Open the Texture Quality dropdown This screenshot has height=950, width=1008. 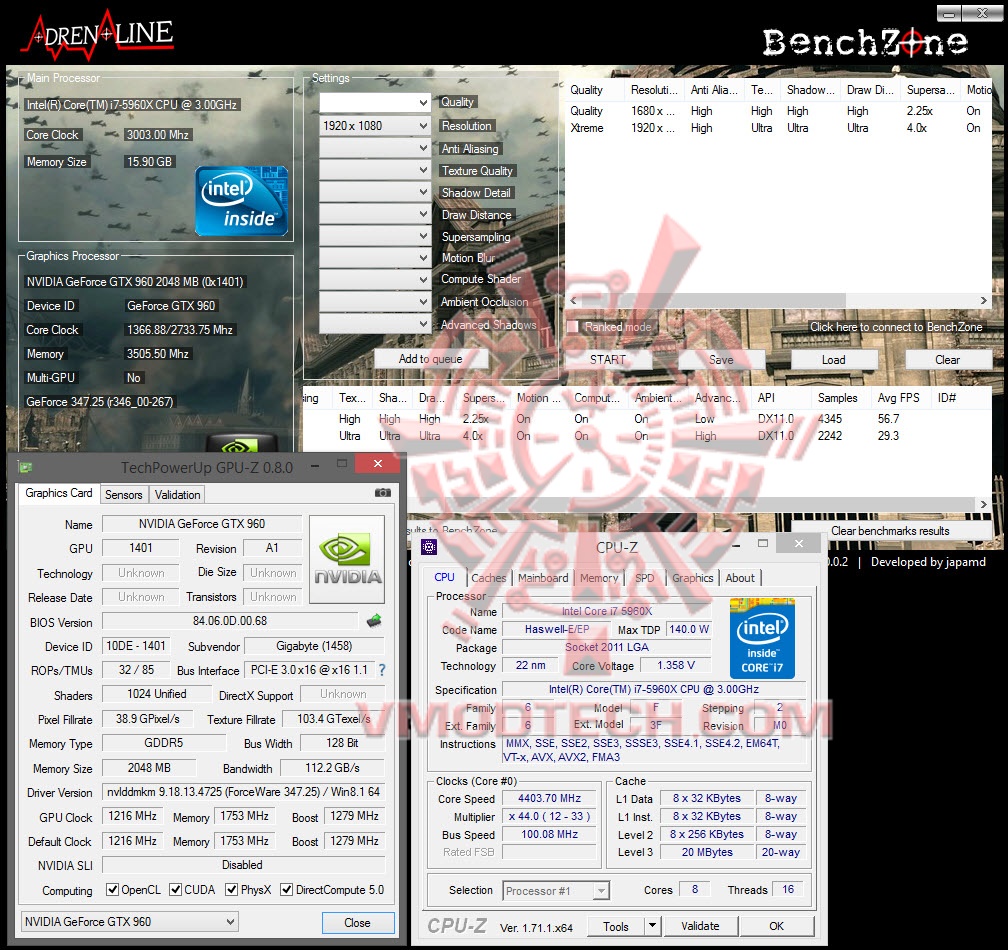[375, 170]
